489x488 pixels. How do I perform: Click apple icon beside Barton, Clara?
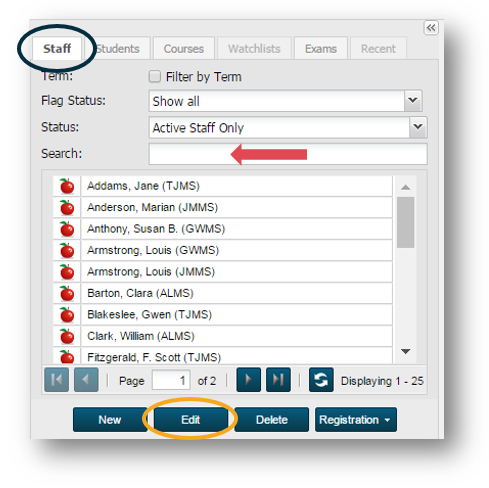point(67,293)
